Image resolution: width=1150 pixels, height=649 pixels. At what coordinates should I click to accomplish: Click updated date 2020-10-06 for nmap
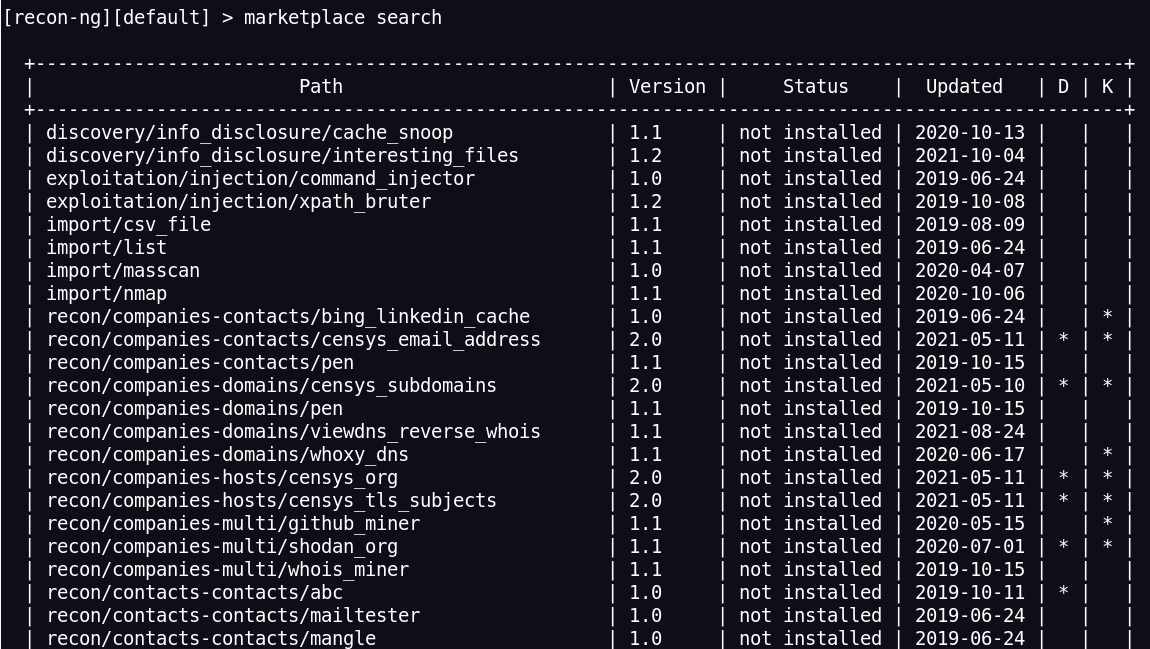click(x=970, y=293)
